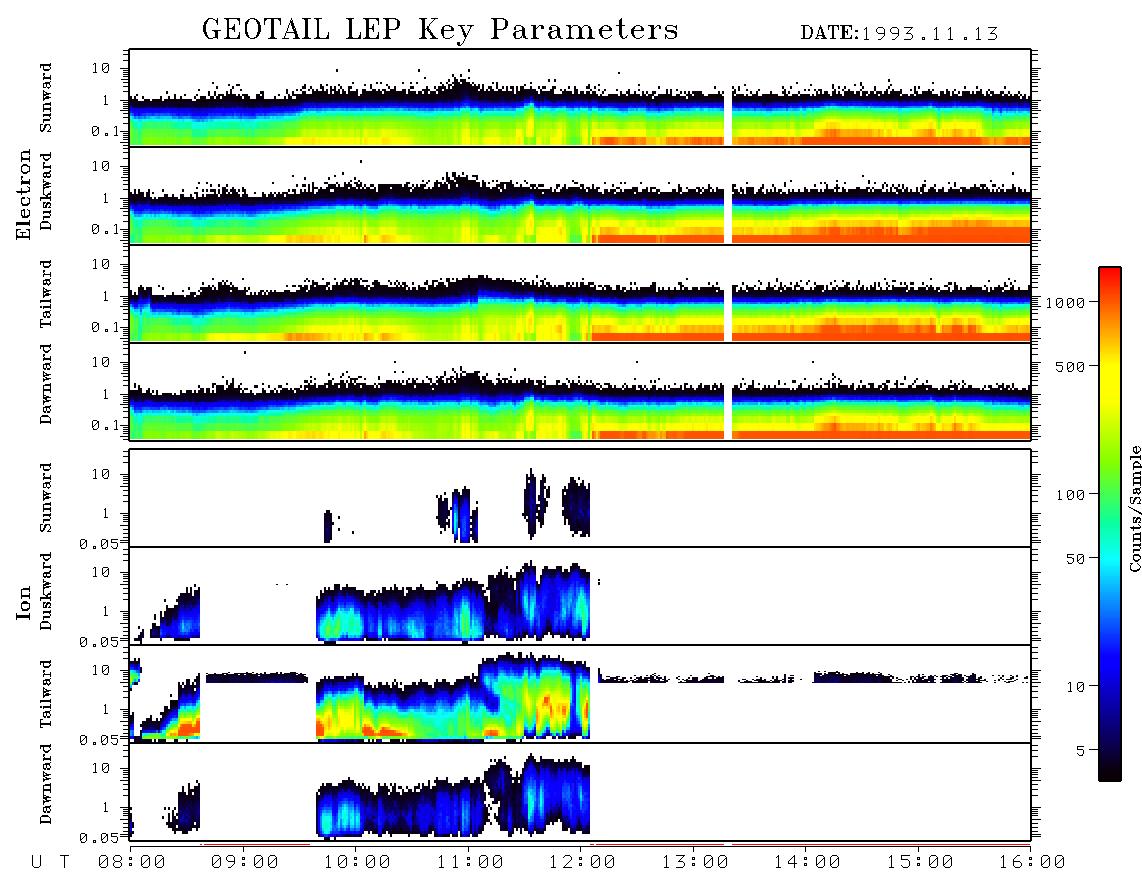Click the "10" tick of Electron Sunward panel
The width and height of the screenshot is (1142, 880).
pos(101,68)
